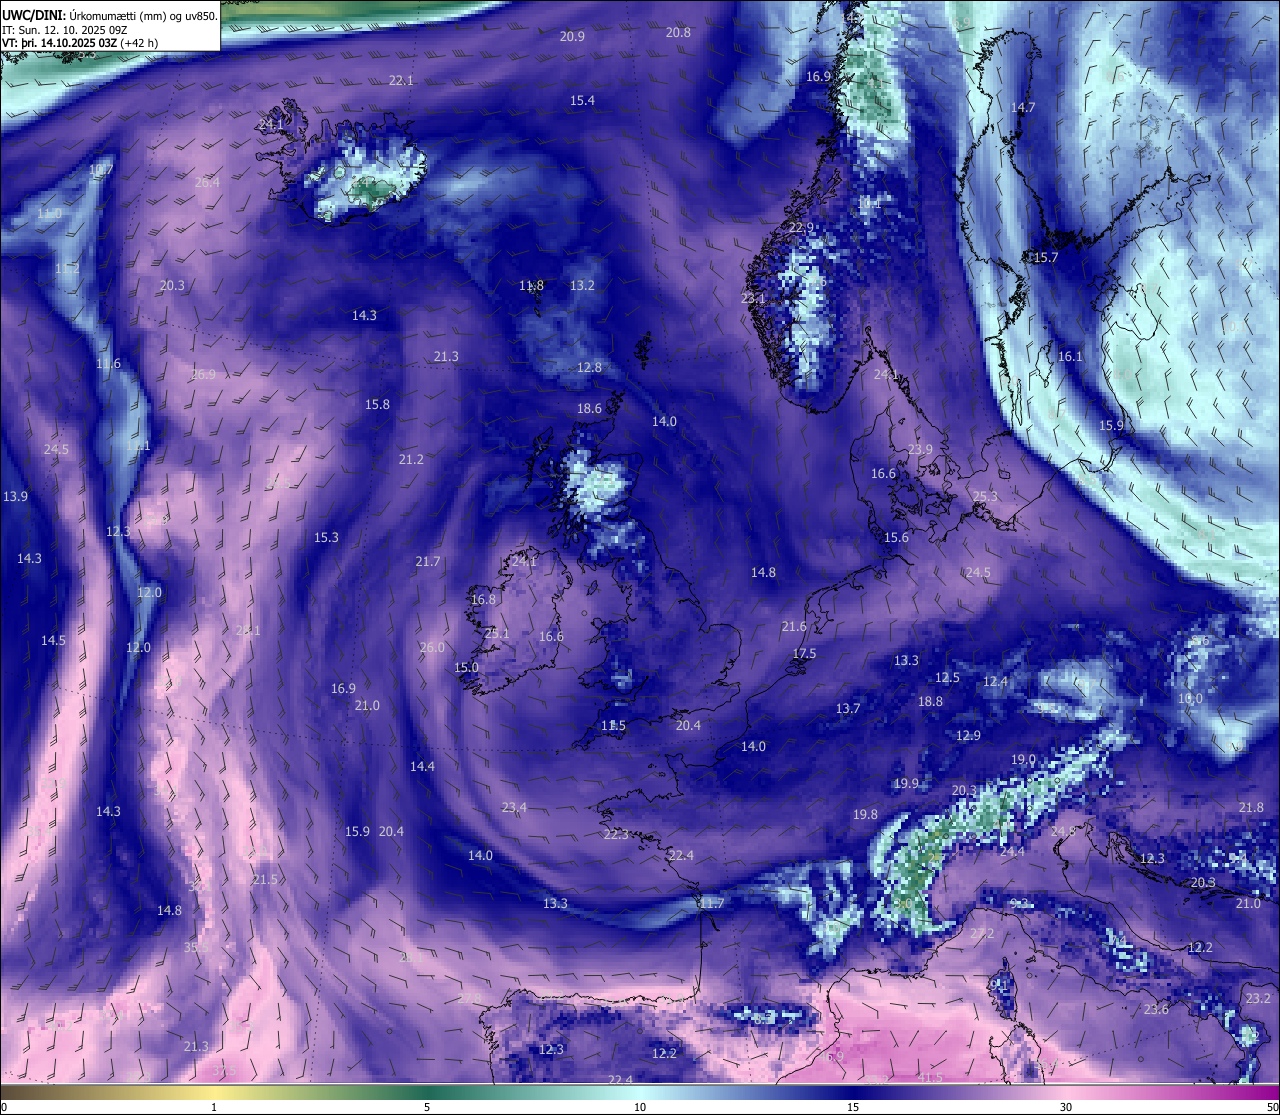1280x1115 pixels.
Task: Select the 13.9 value at the left edge
Action: (x=15, y=496)
